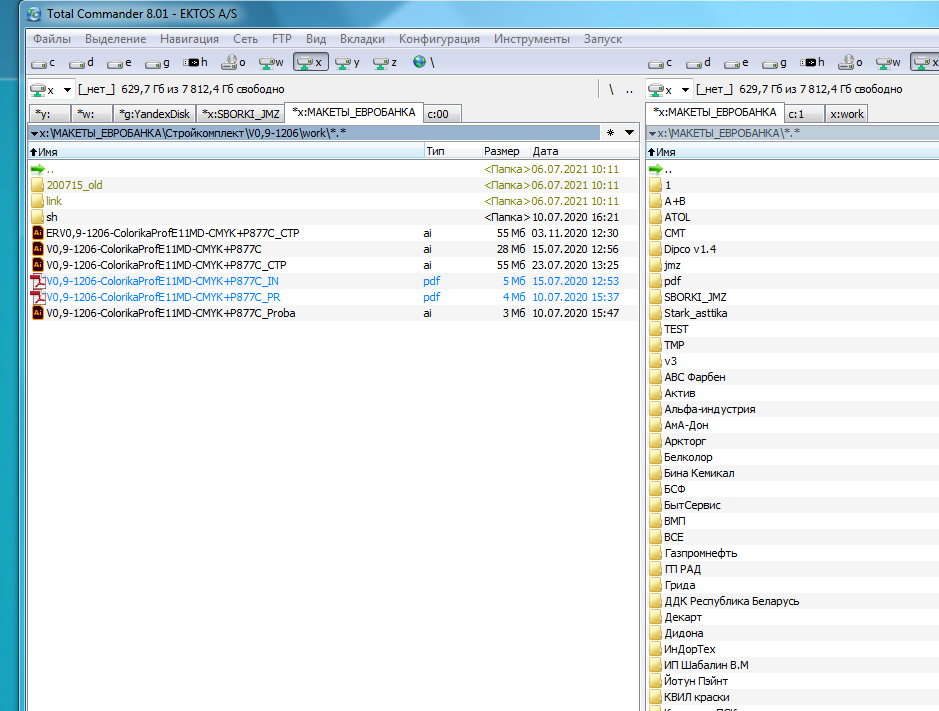Screen dimensions: 939x711
Task: Go to root directory in left panel
Action: 611,90
